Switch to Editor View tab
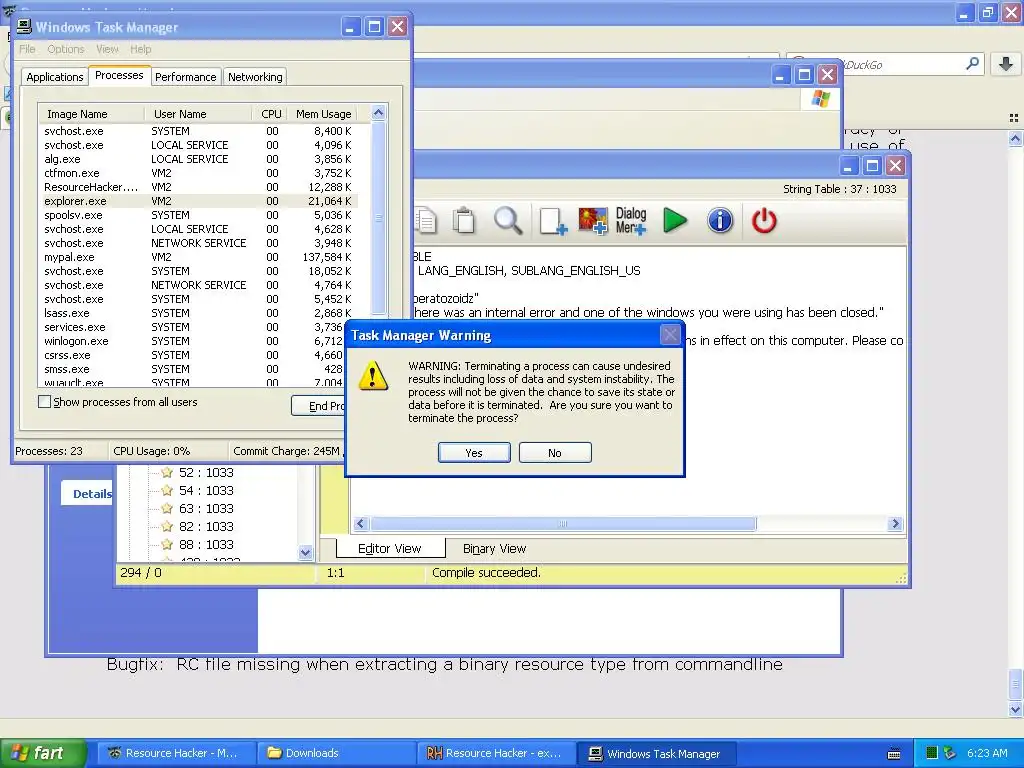 [390, 549]
